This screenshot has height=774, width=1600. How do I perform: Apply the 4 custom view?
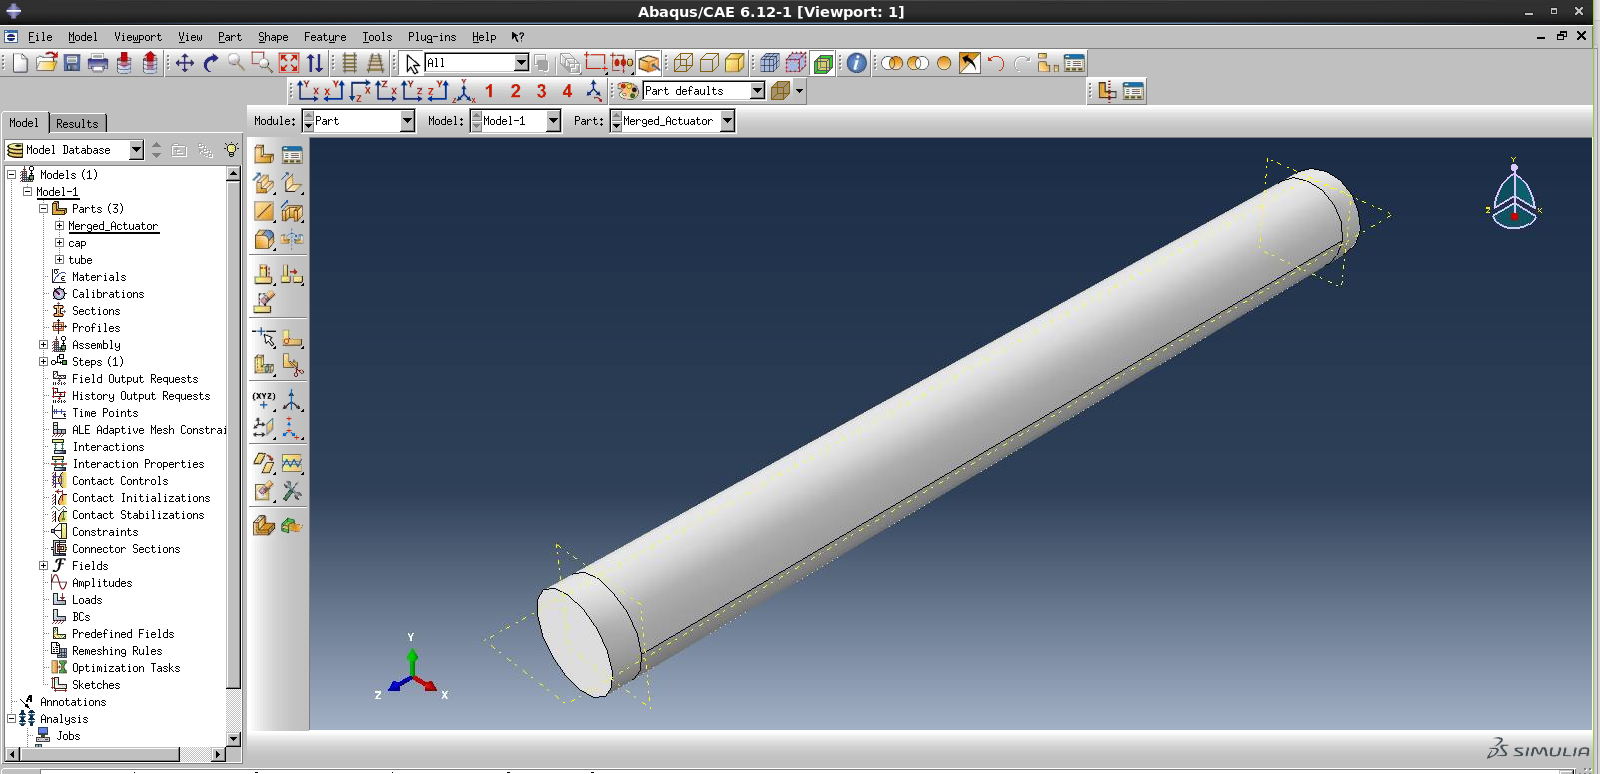(568, 91)
